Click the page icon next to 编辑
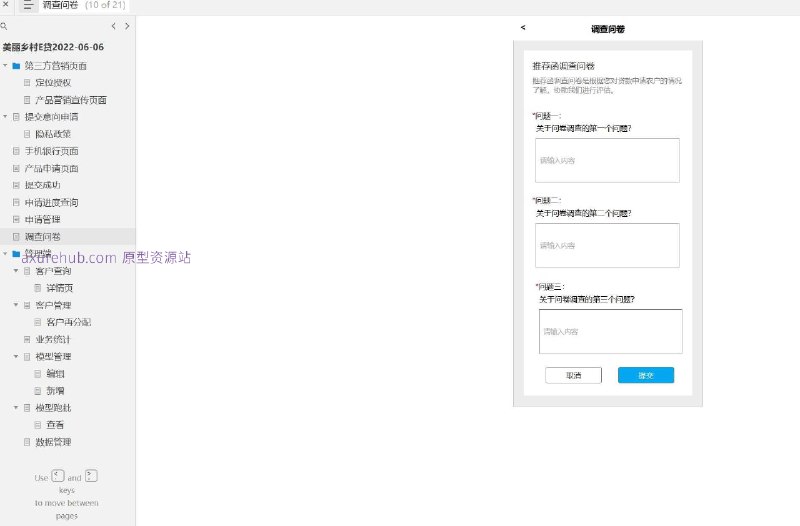The width and height of the screenshot is (800, 526). coord(38,373)
